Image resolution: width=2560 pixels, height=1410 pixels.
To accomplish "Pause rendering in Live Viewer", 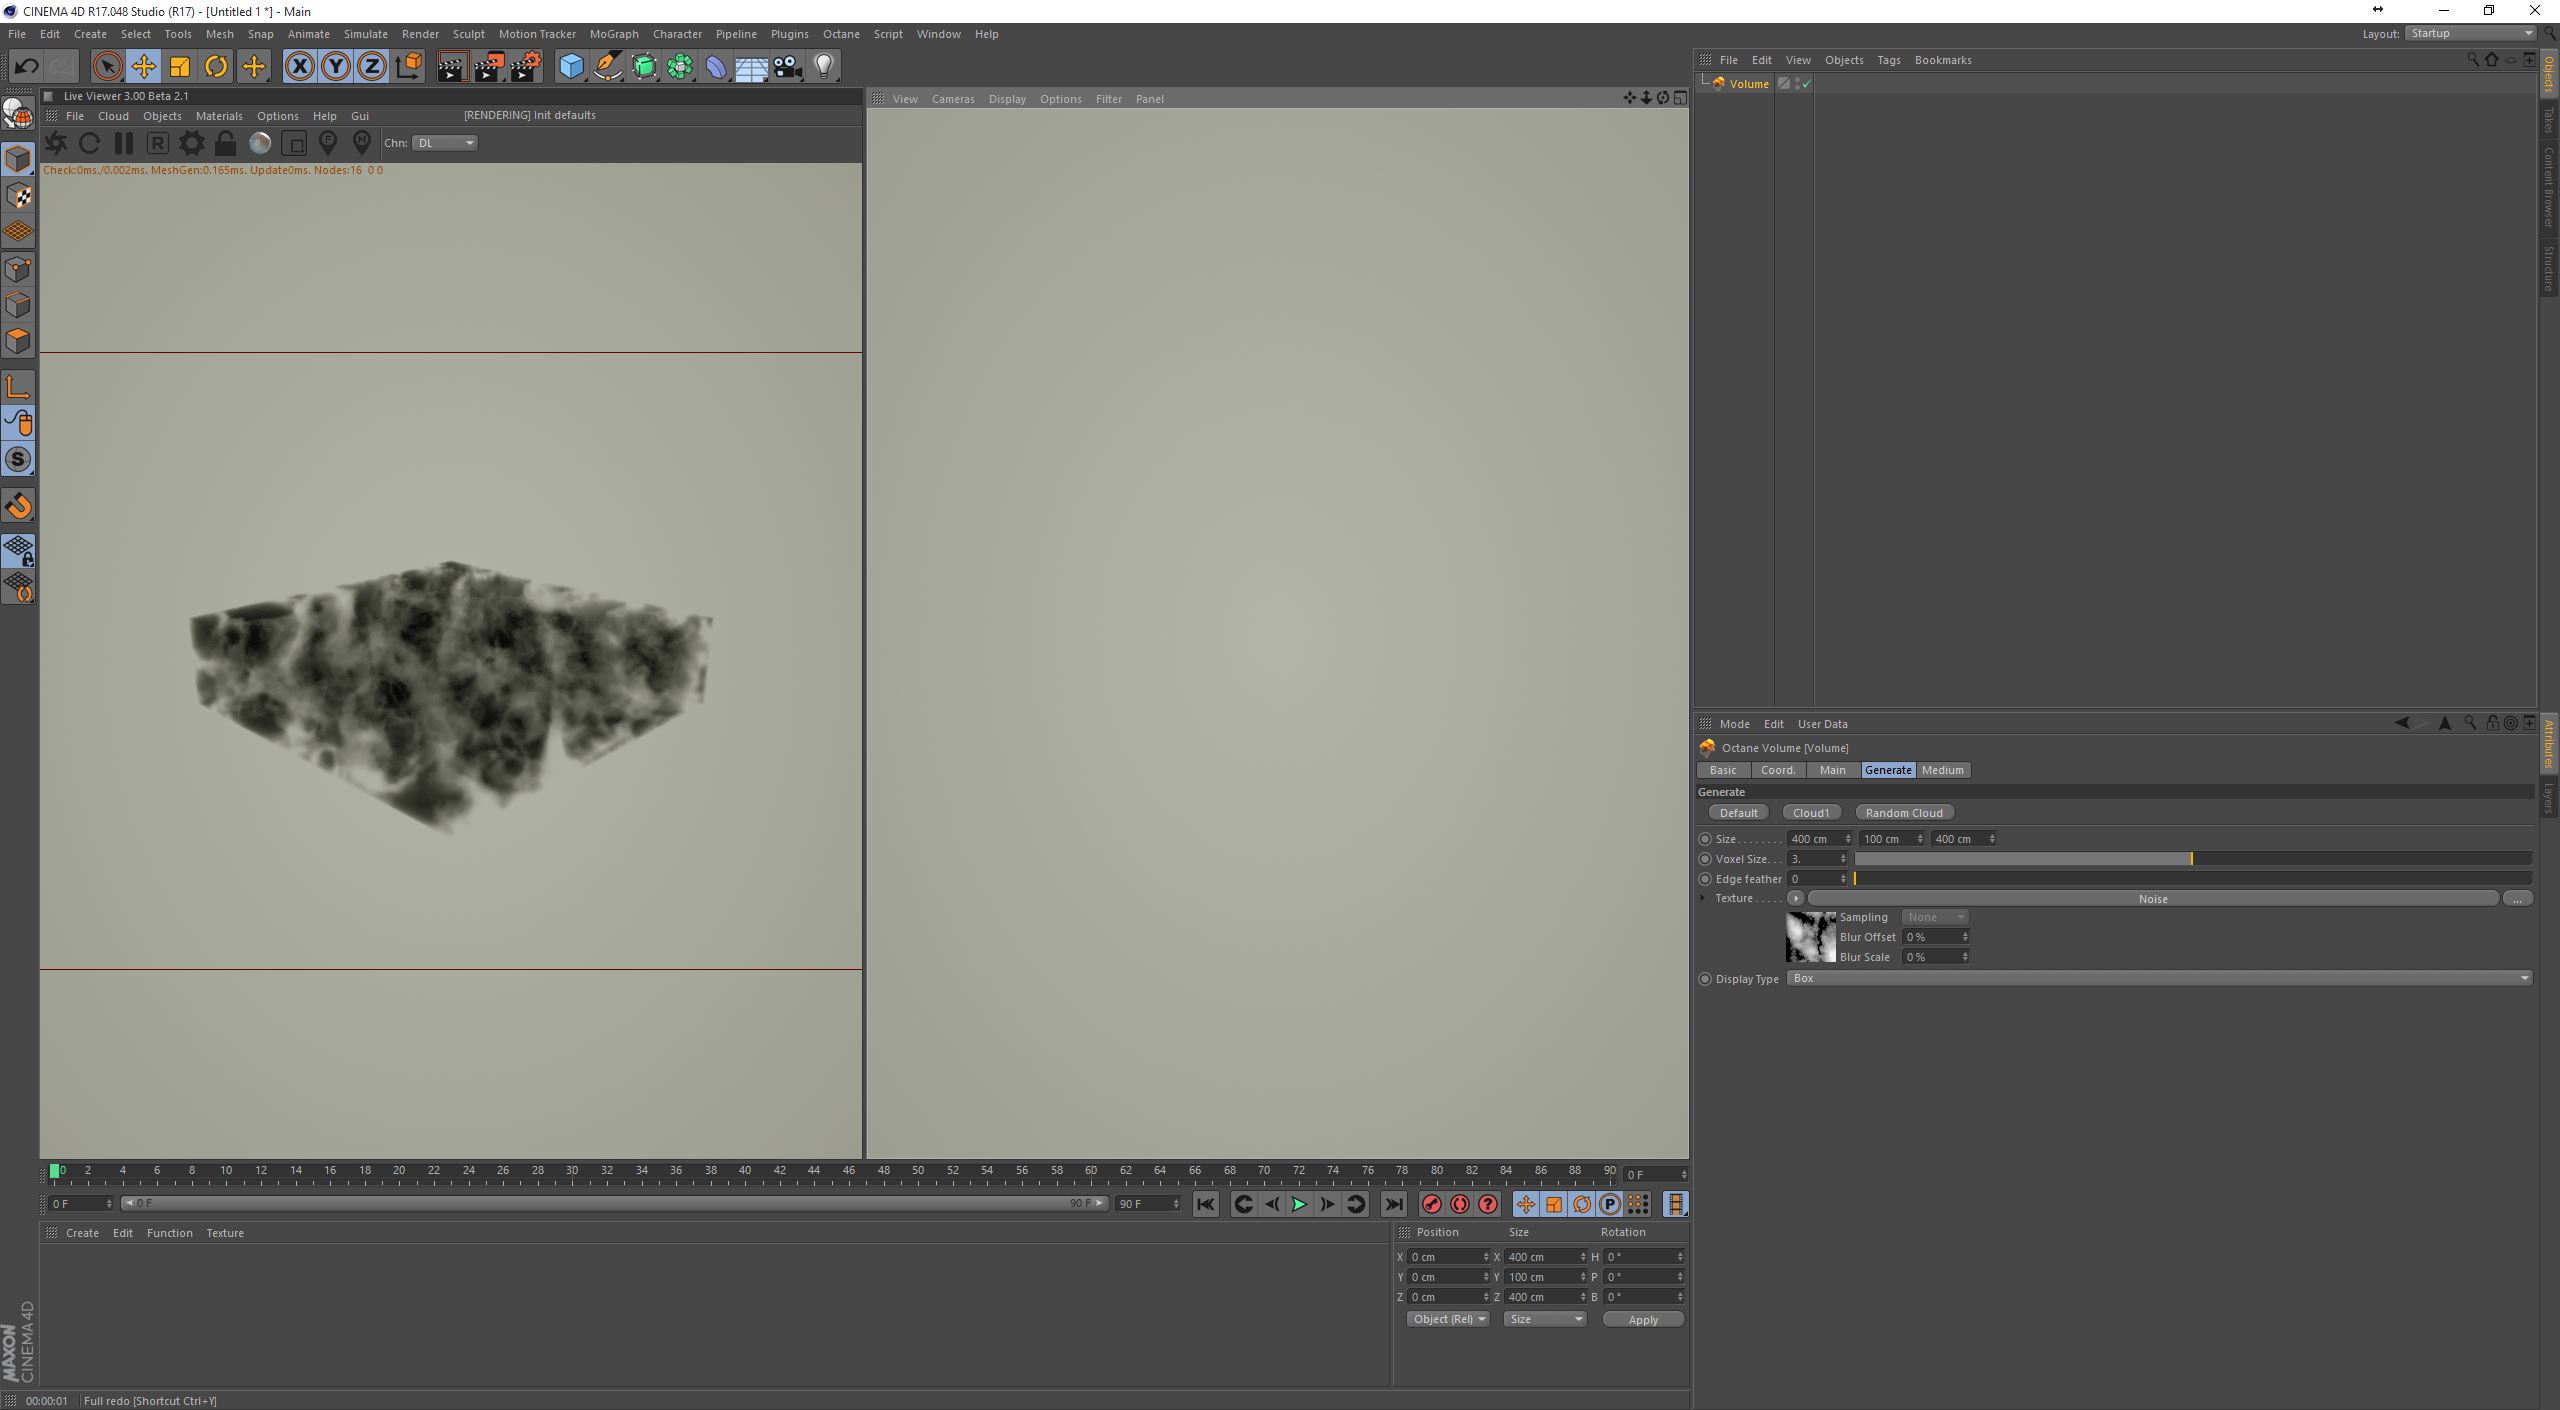I will pyautogui.click(x=123, y=143).
